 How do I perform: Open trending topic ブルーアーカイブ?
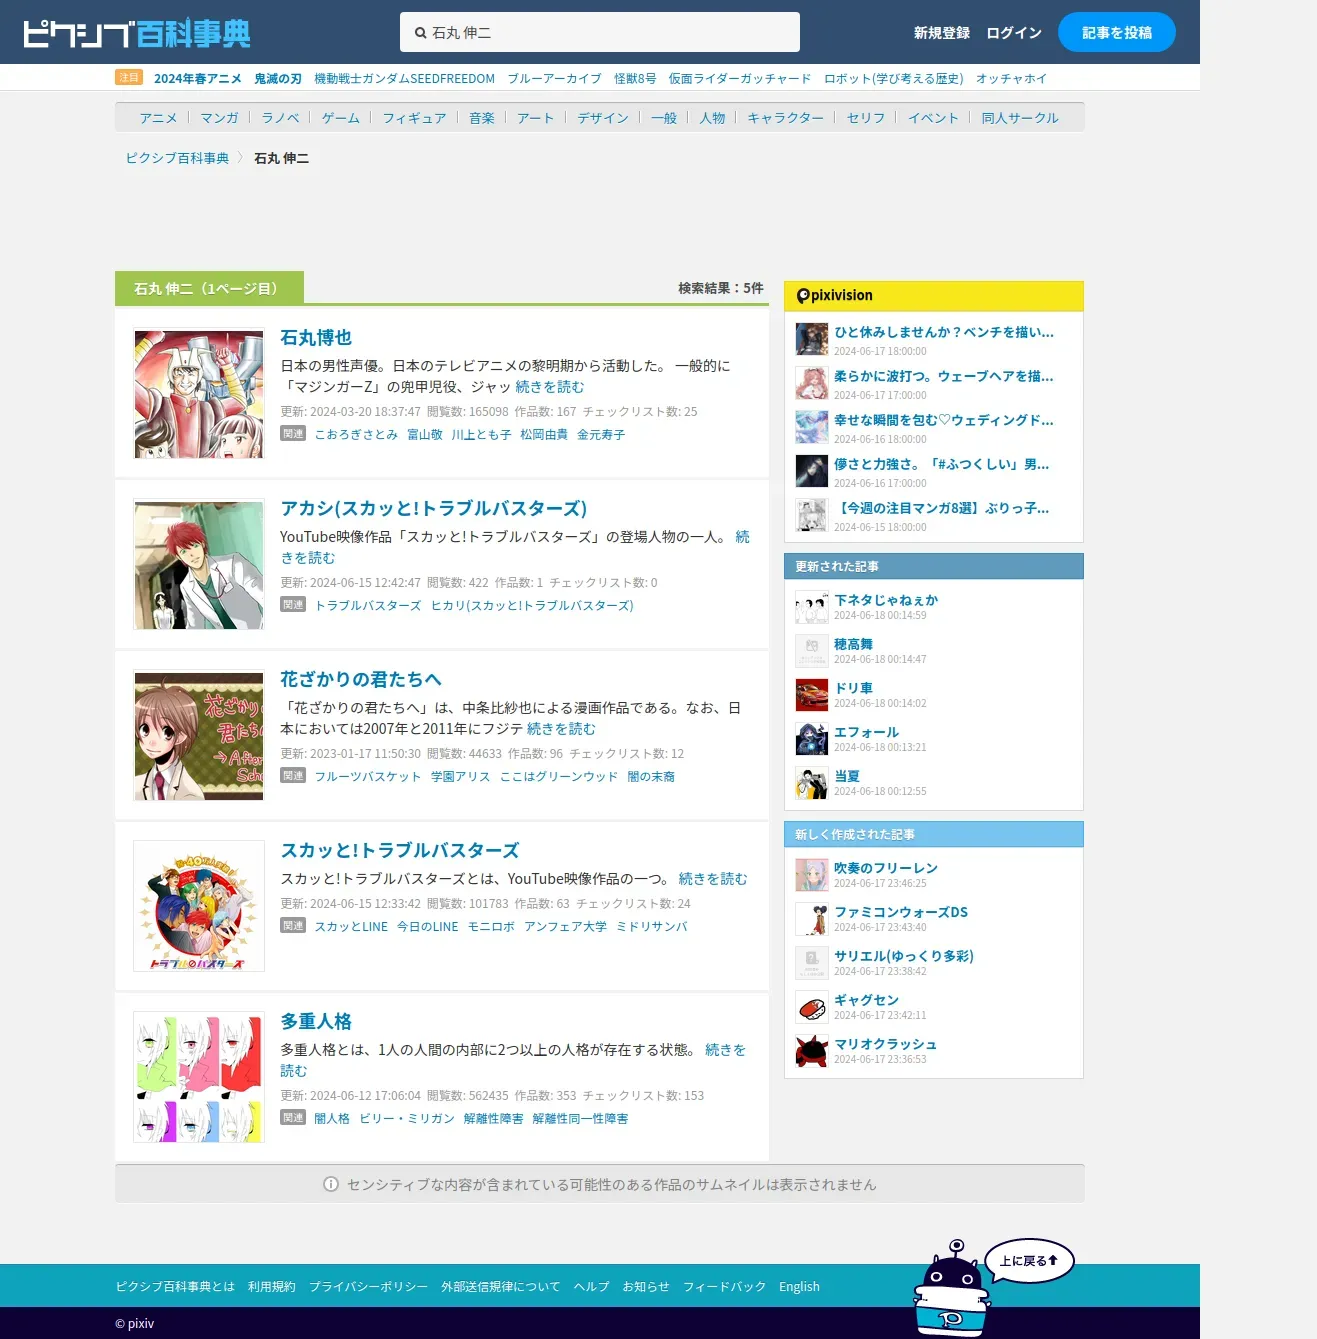(554, 78)
